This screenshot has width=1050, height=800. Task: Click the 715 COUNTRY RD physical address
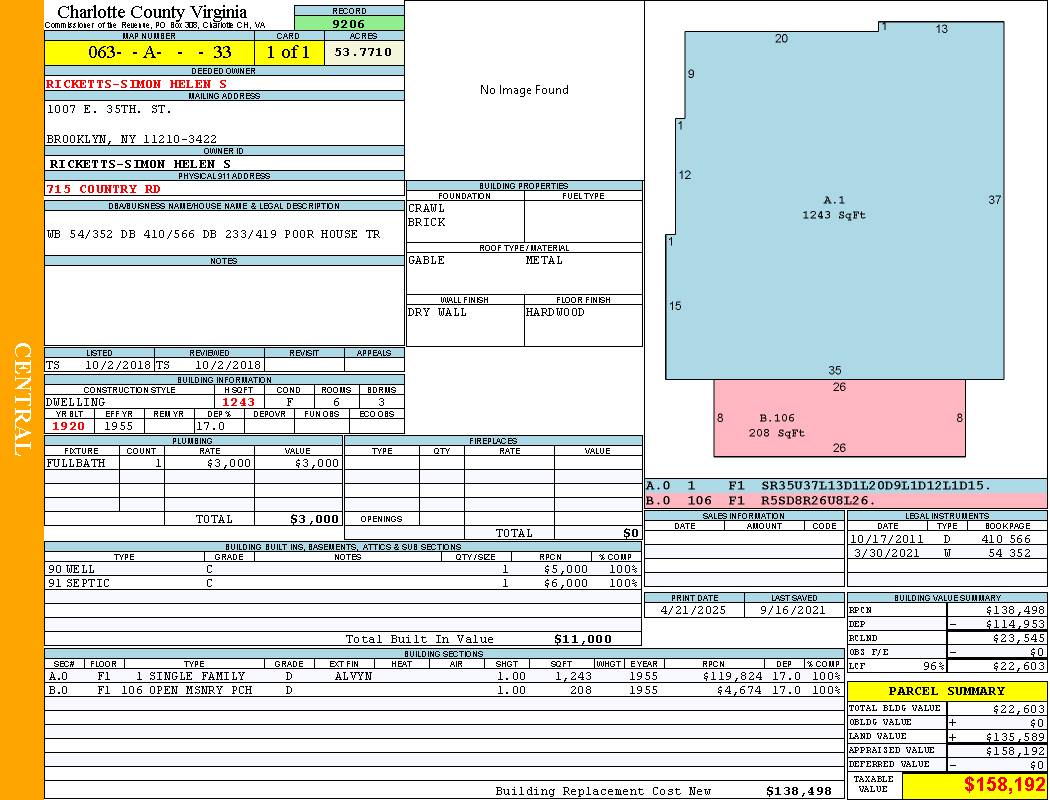tap(103, 188)
